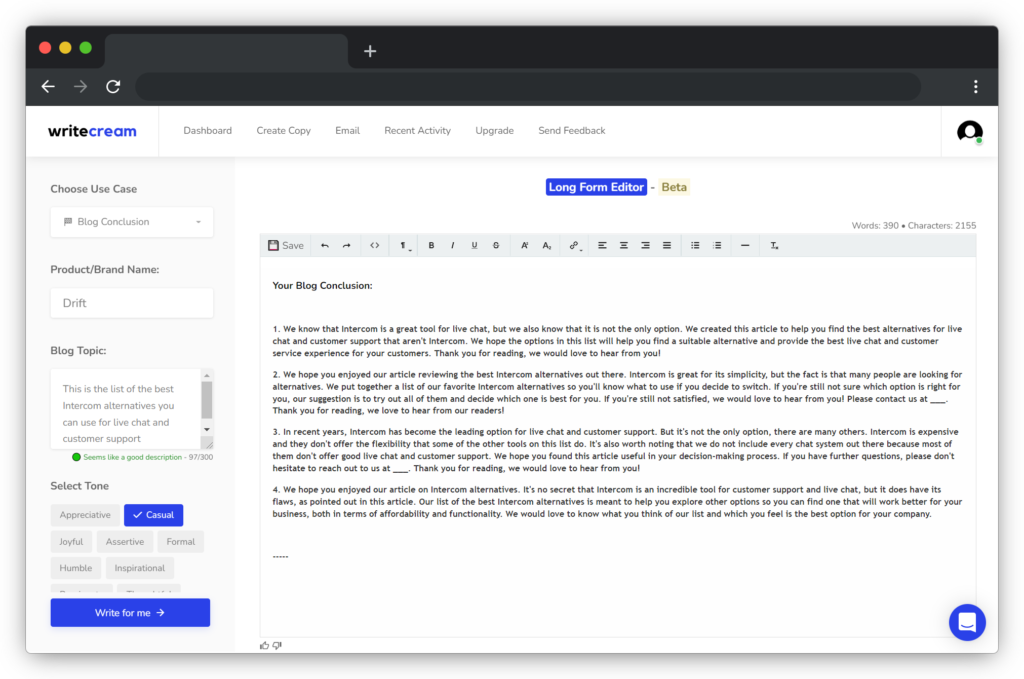Go to the Email section
Viewport: 1024px width, 679px height.
347,131
